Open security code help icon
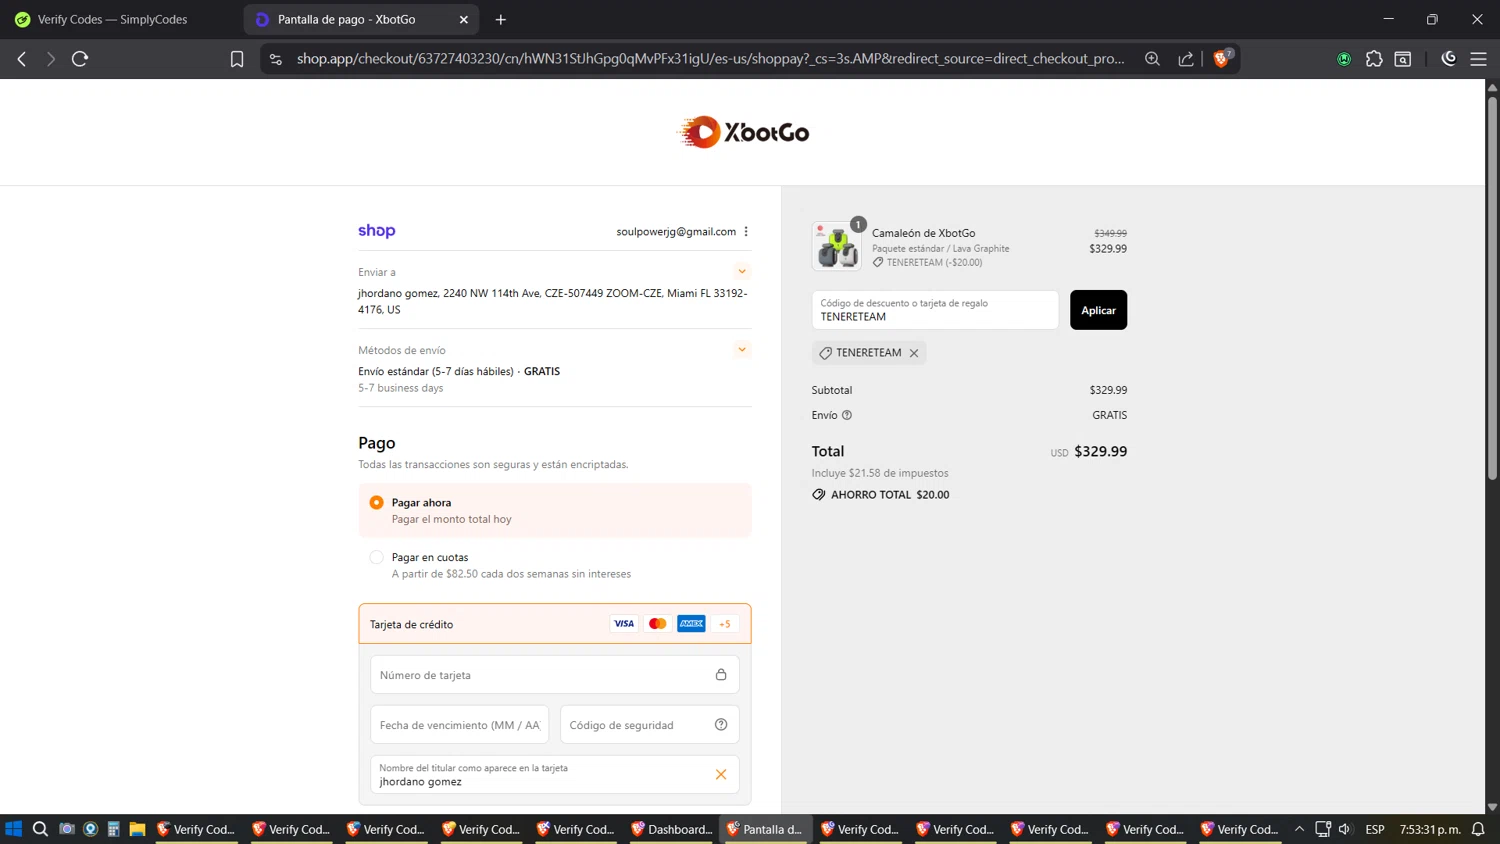The image size is (1500, 844). 721,725
